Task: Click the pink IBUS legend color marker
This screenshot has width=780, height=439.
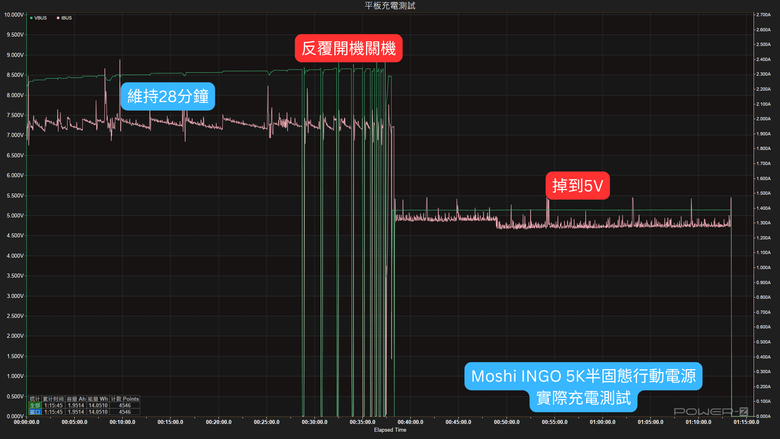Action: pos(58,18)
